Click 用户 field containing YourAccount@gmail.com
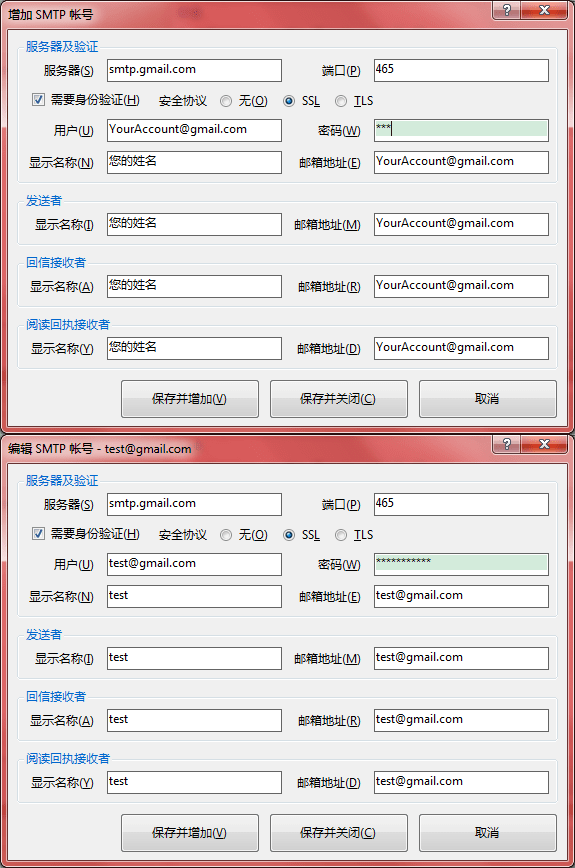This screenshot has width=575, height=868. [194, 130]
